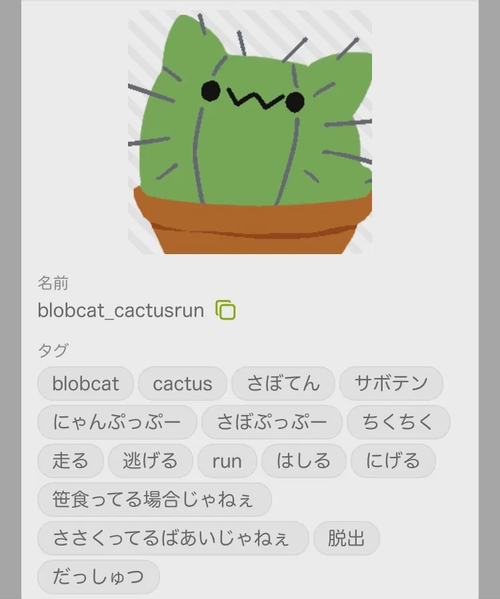Select the cactus tag

coord(183,384)
